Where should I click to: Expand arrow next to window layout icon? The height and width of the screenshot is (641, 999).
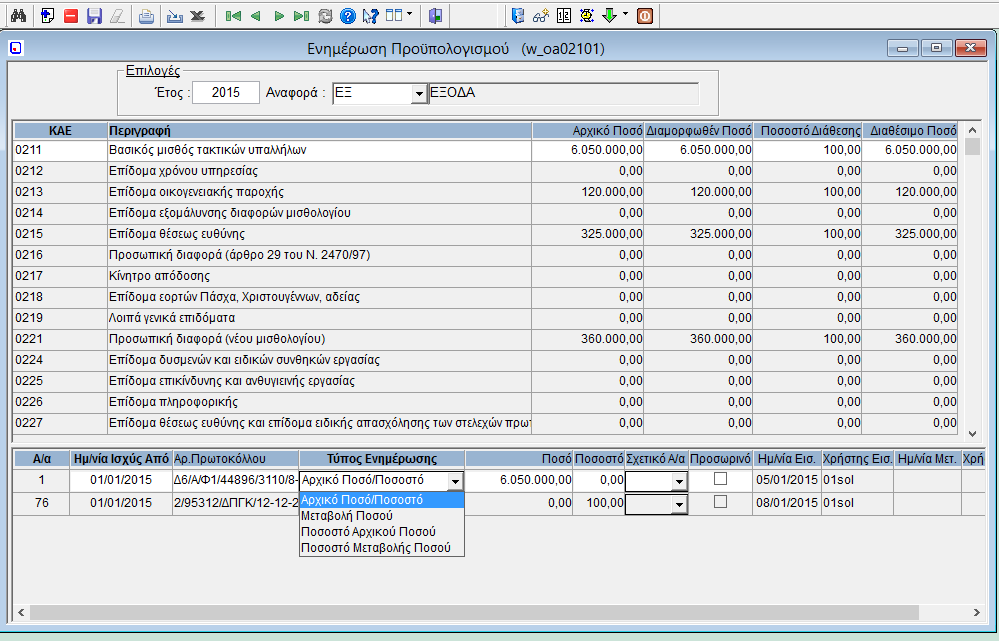(409, 14)
